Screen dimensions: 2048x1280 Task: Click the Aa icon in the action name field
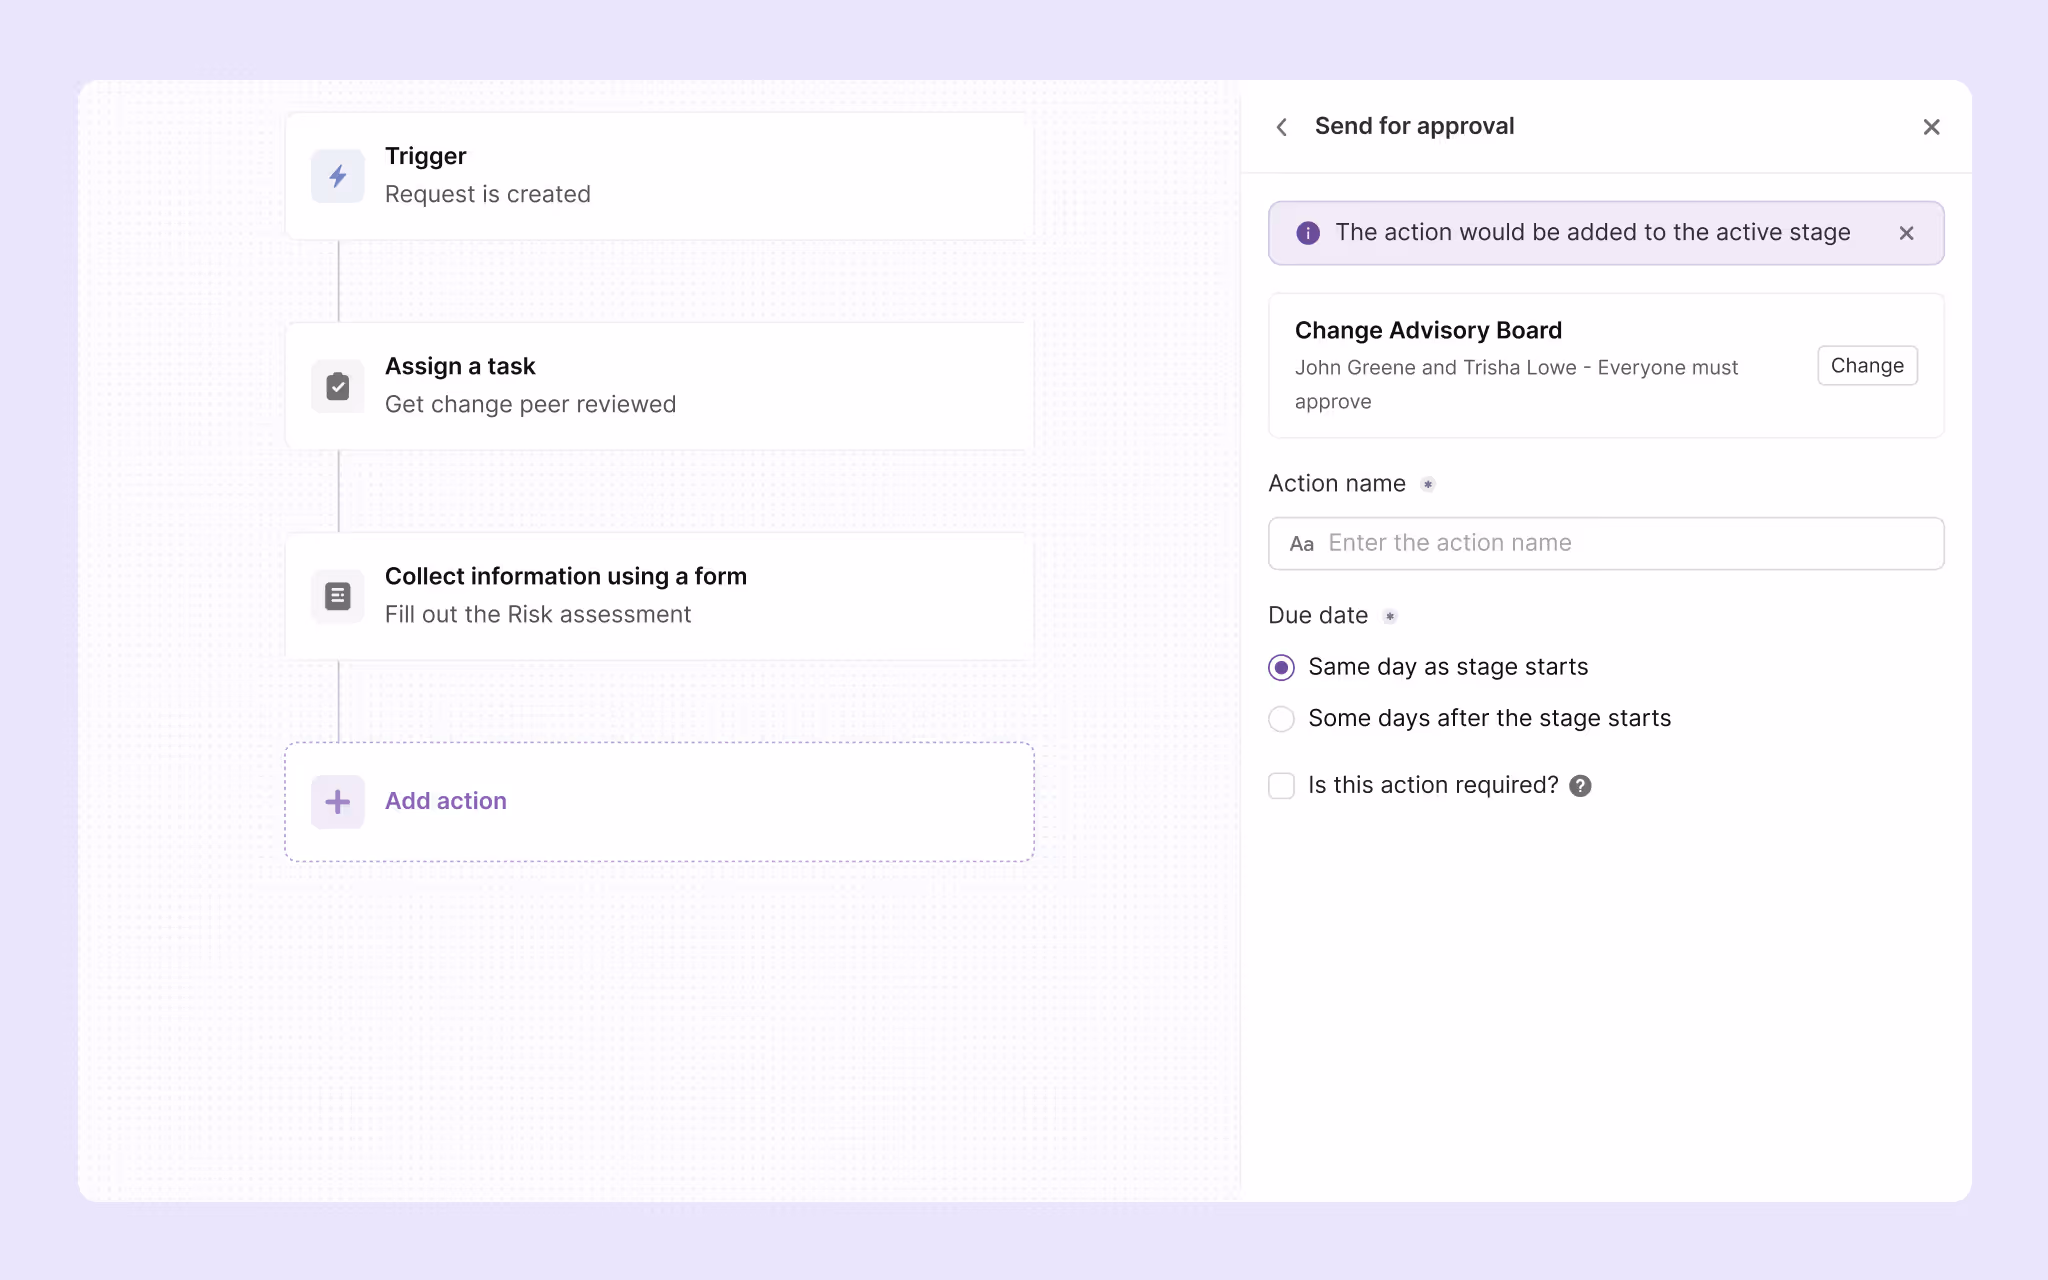pos(1301,543)
